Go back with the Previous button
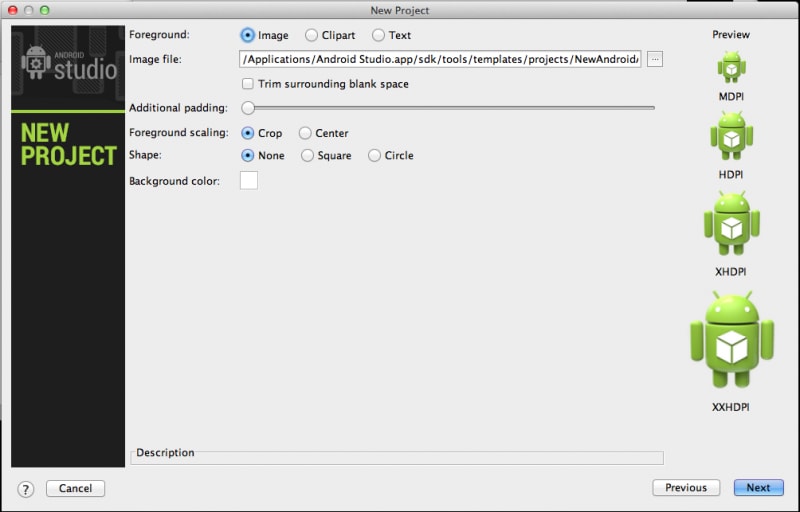The height and width of the screenshot is (512, 800). click(686, 488)
